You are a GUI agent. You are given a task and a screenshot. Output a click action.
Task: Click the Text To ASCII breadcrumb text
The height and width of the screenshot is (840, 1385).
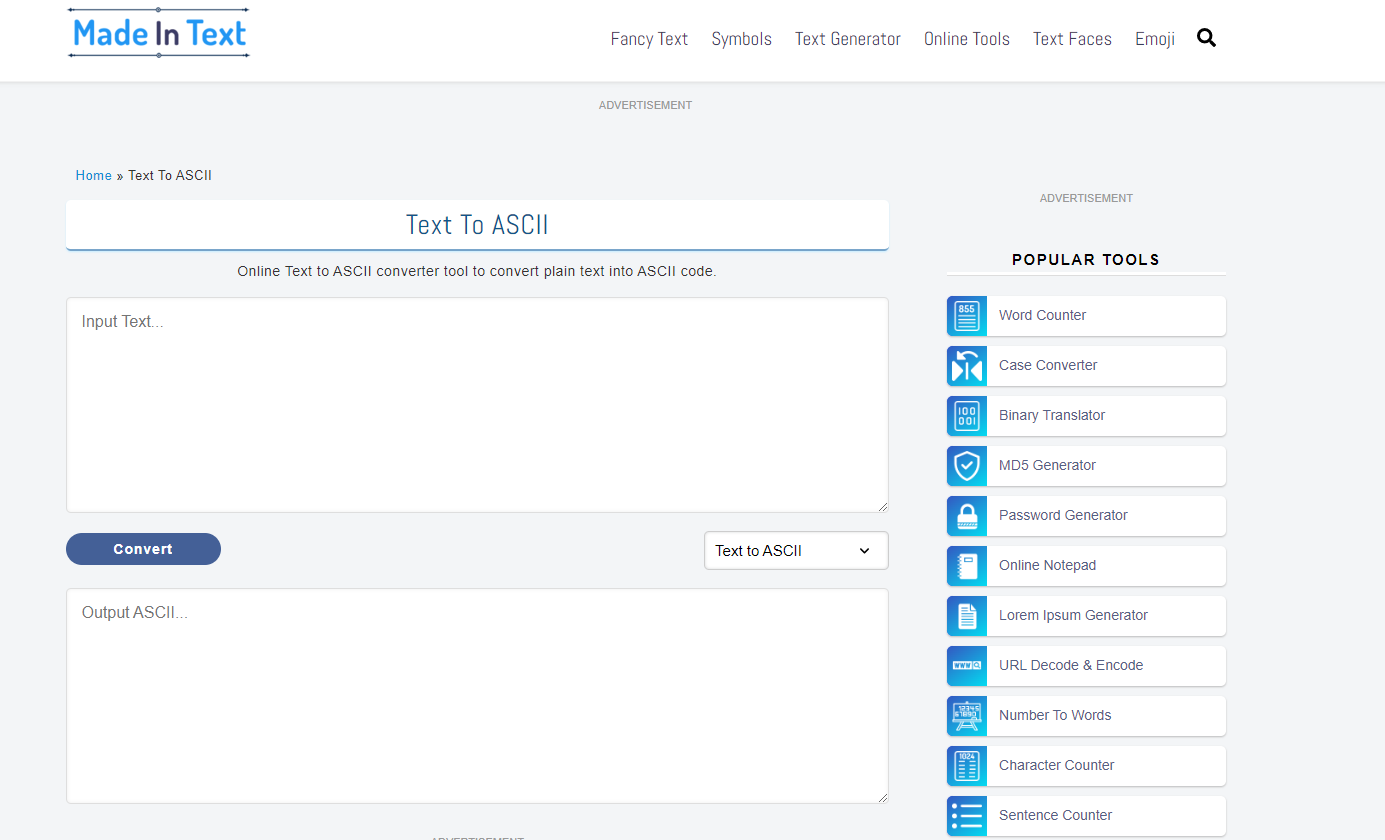pyautogui.click(x=170, y=175)
